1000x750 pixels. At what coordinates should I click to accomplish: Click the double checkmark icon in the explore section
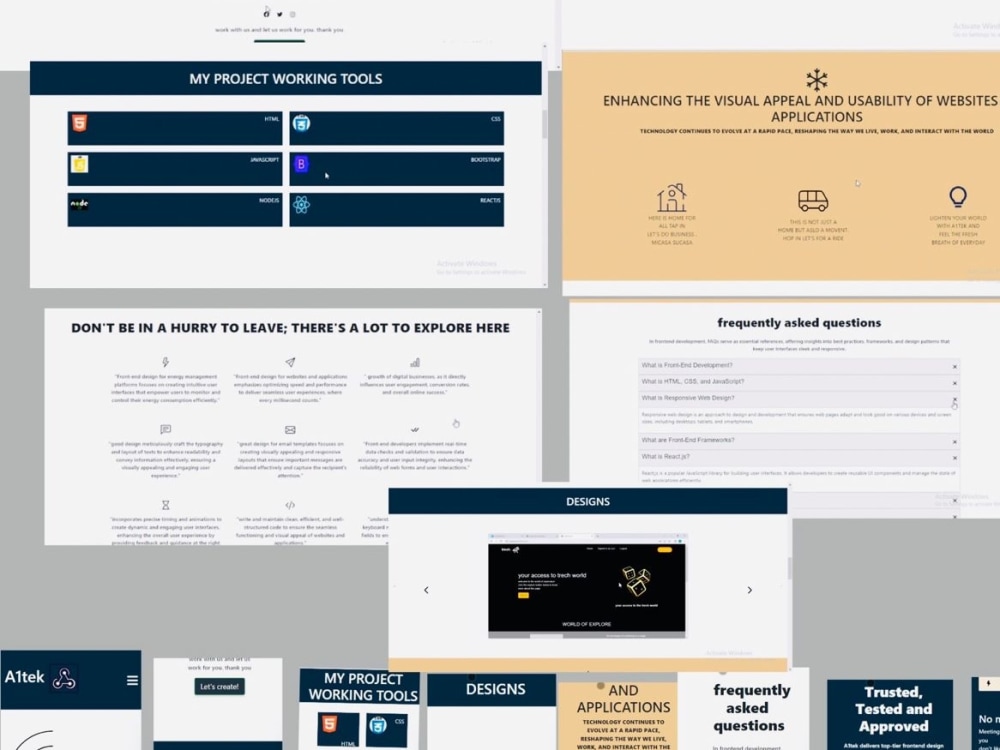415,430
